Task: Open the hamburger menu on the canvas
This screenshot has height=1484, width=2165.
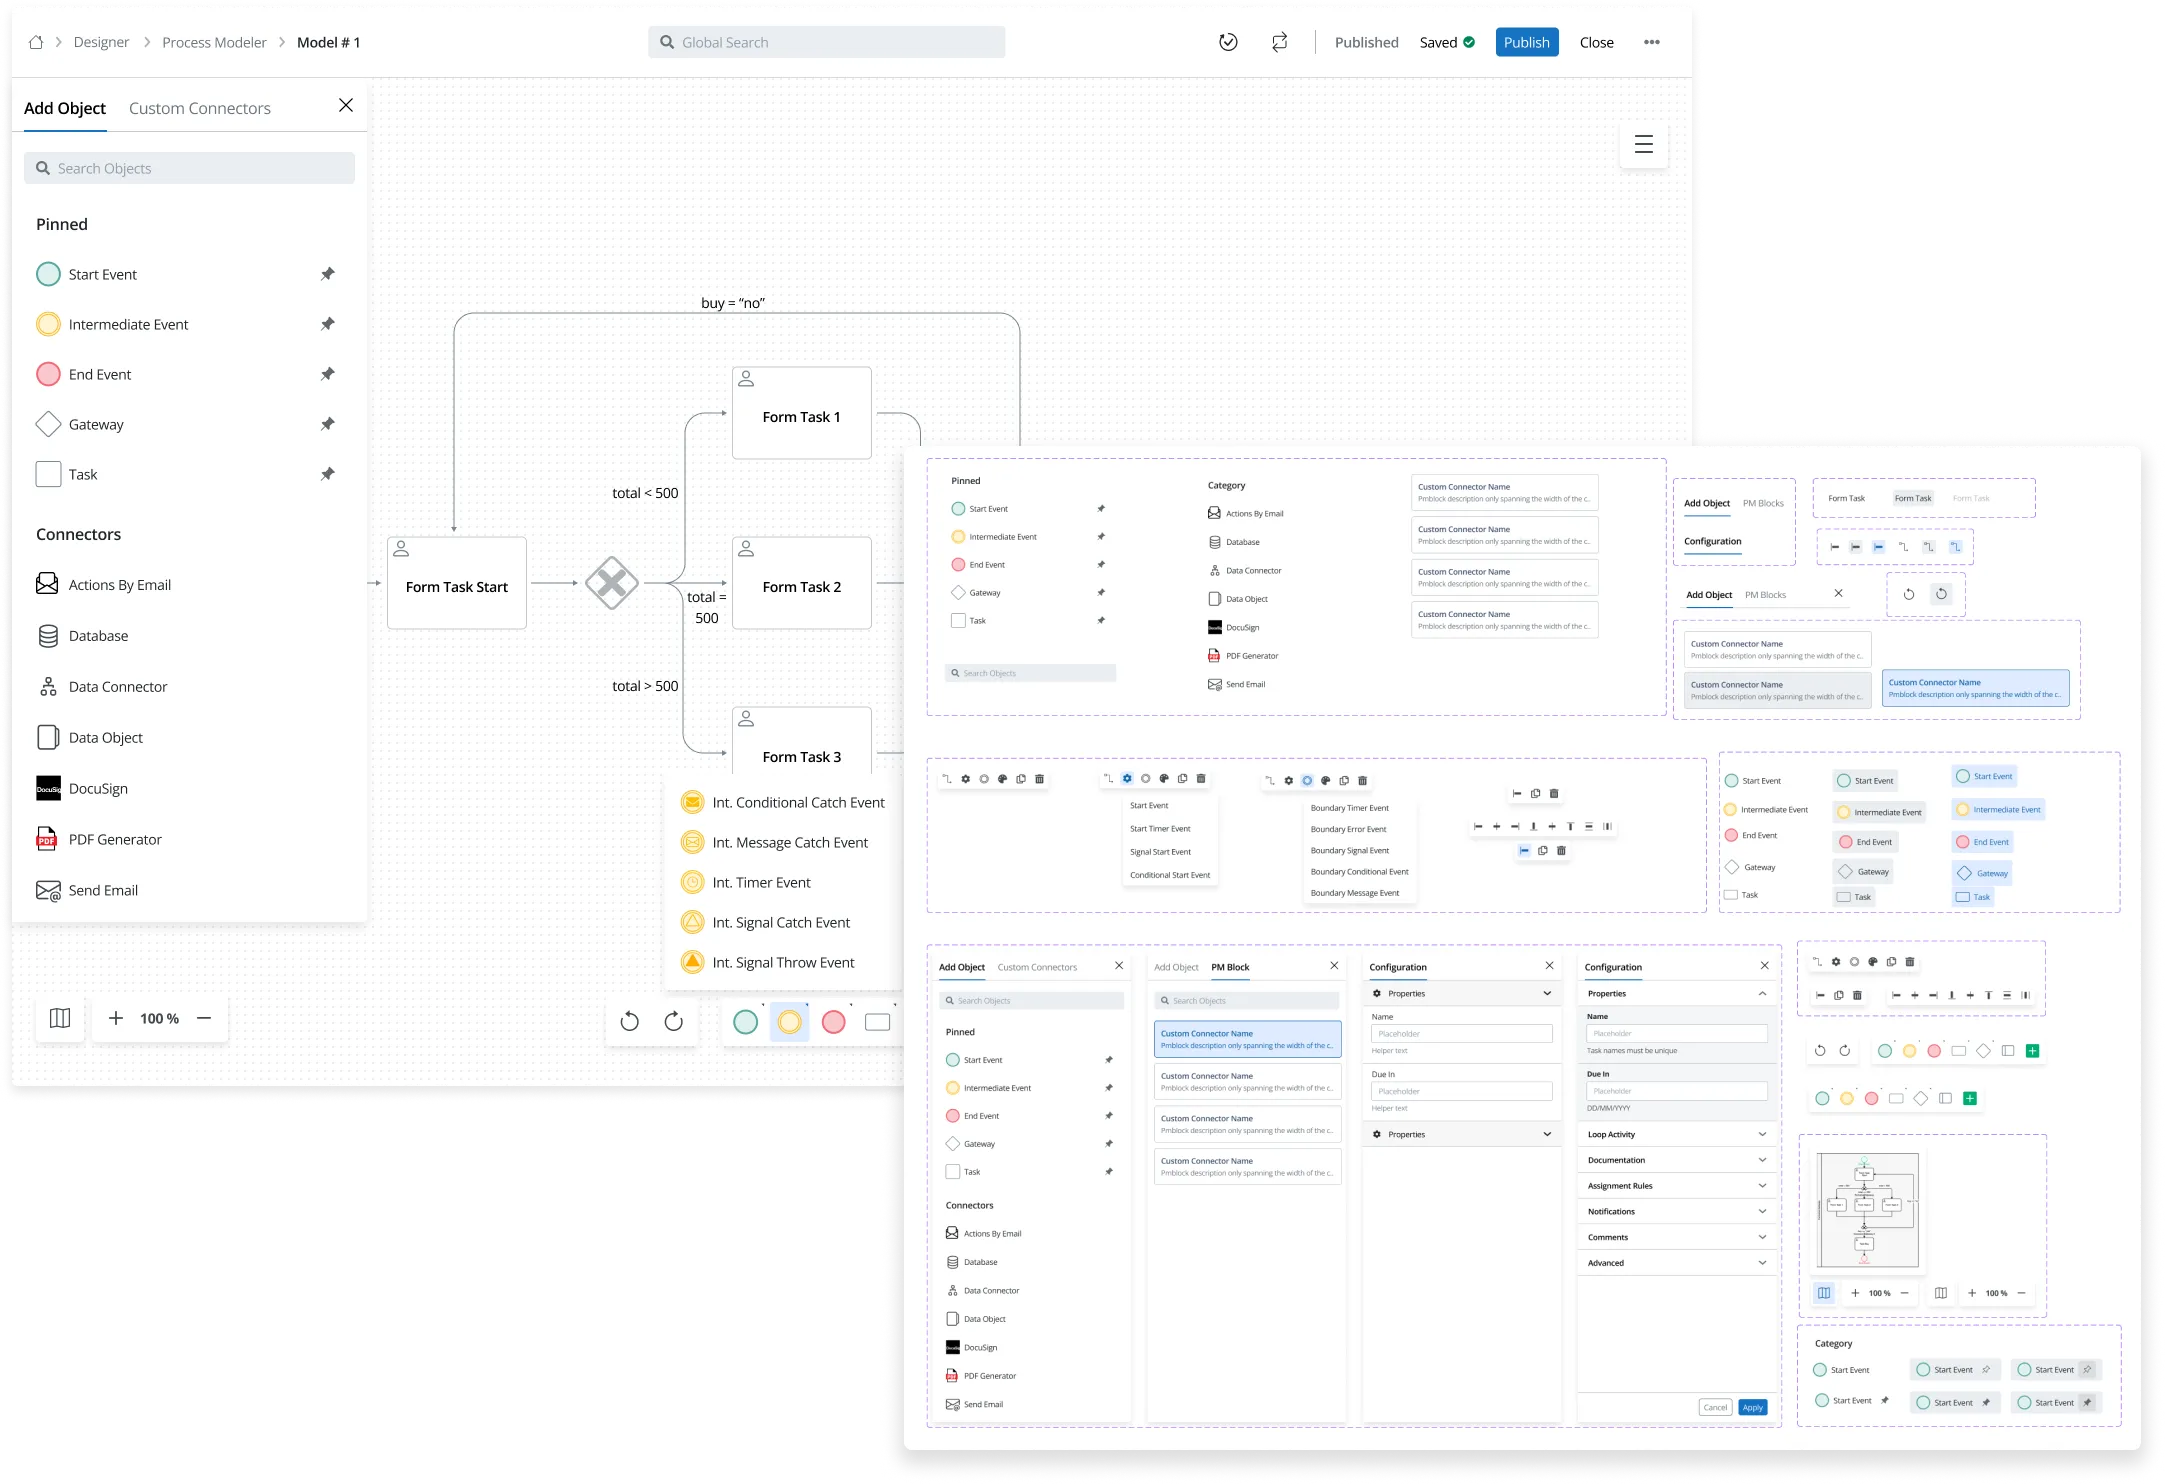Action: tap(1643, 145)
